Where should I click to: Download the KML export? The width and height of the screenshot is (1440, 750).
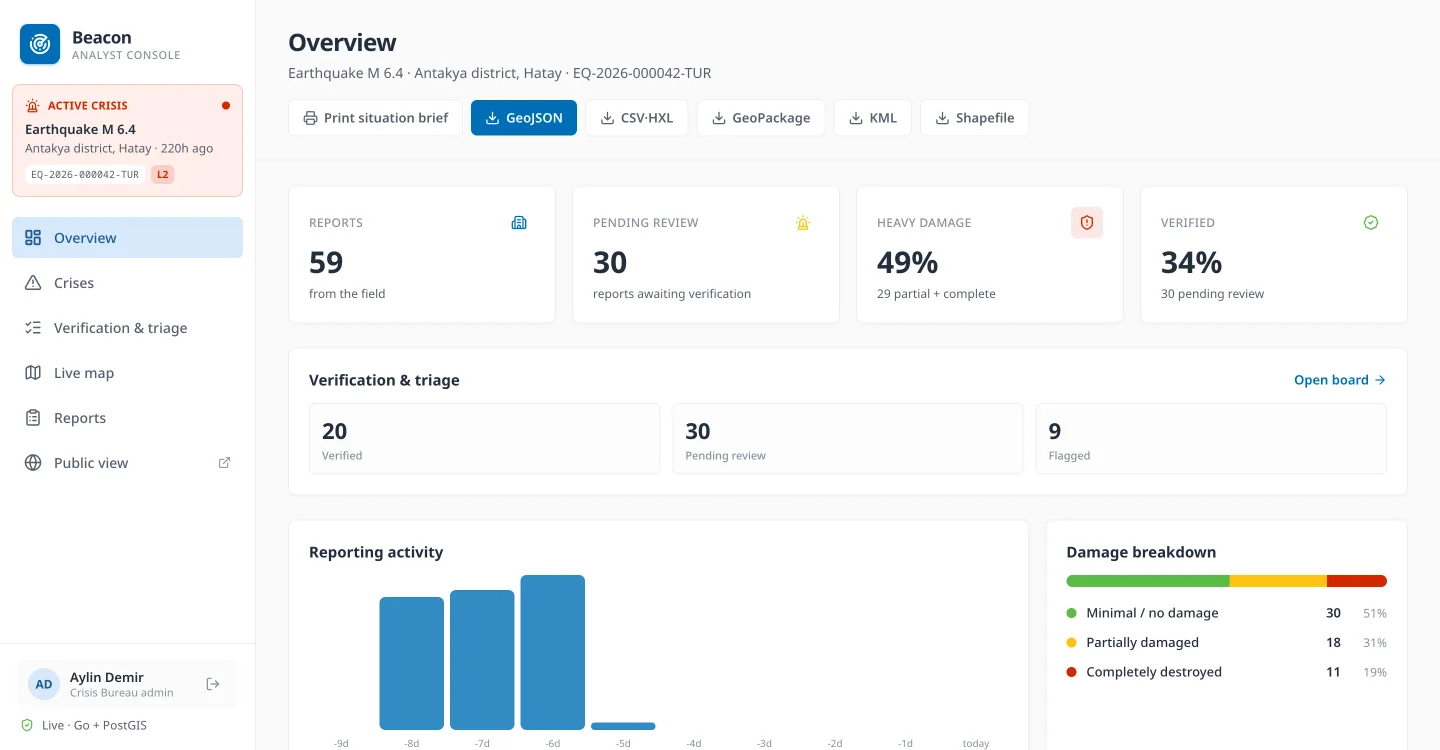(x=873, y=118)
